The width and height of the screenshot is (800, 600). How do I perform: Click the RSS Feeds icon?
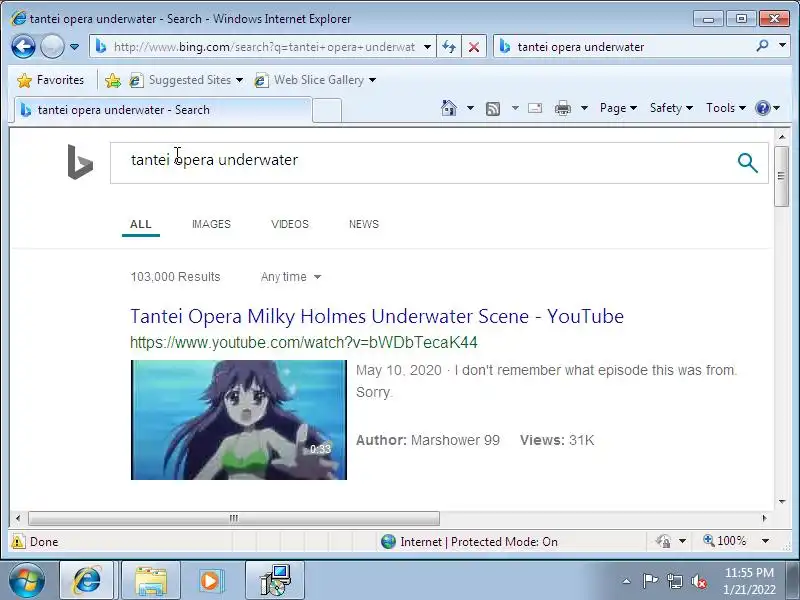[493, 108]
